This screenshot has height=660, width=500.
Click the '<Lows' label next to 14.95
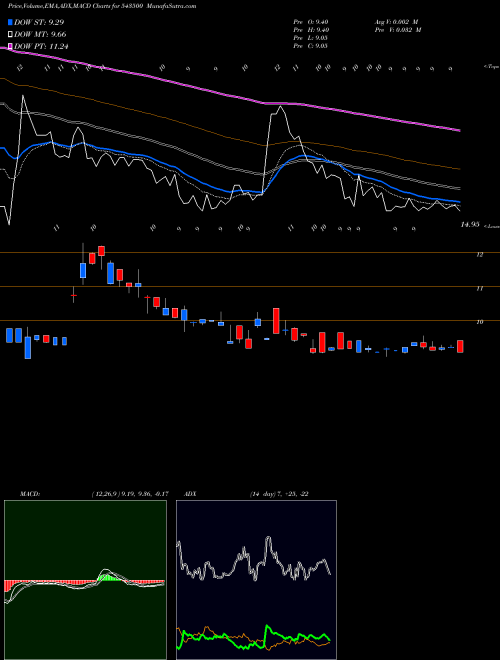[492, 226]
